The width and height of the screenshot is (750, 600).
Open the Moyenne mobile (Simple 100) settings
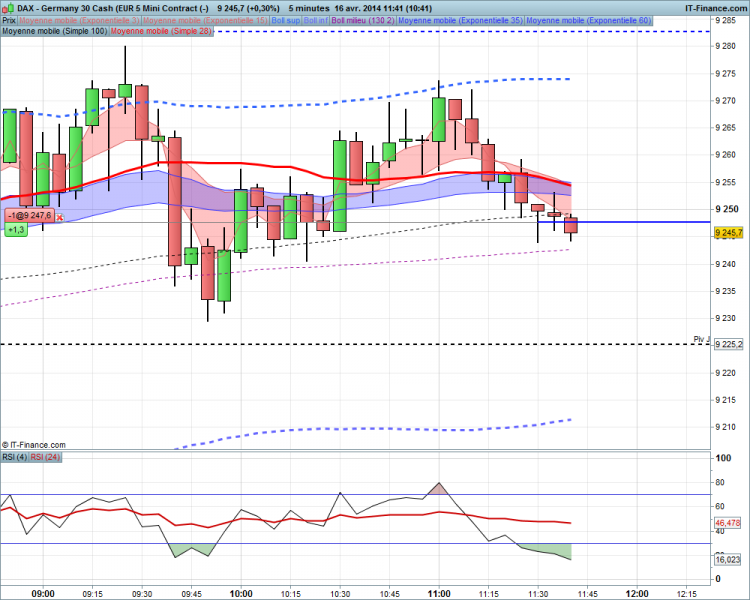(55, 31)
